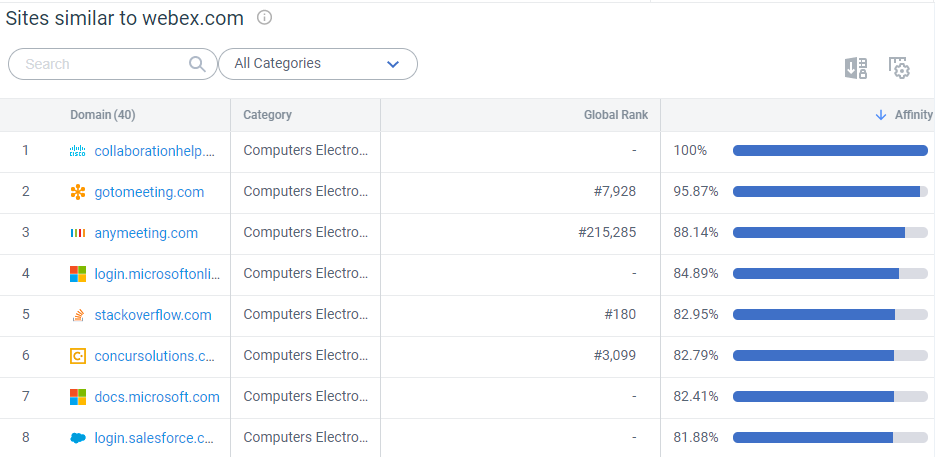Click the Affinity sort arrow
The height and width of the screenshot is (457, 935).
(x=881, y=115)
